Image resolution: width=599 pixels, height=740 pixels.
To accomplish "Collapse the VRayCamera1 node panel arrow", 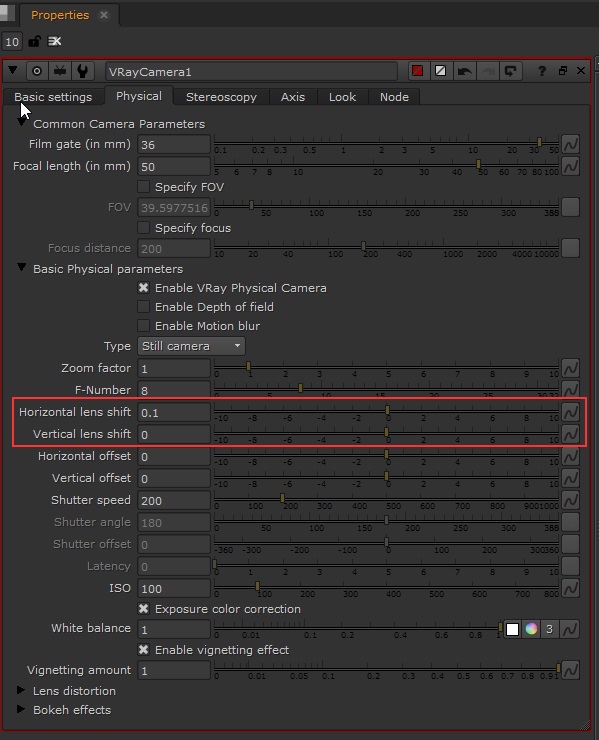I will click(13, 71).
